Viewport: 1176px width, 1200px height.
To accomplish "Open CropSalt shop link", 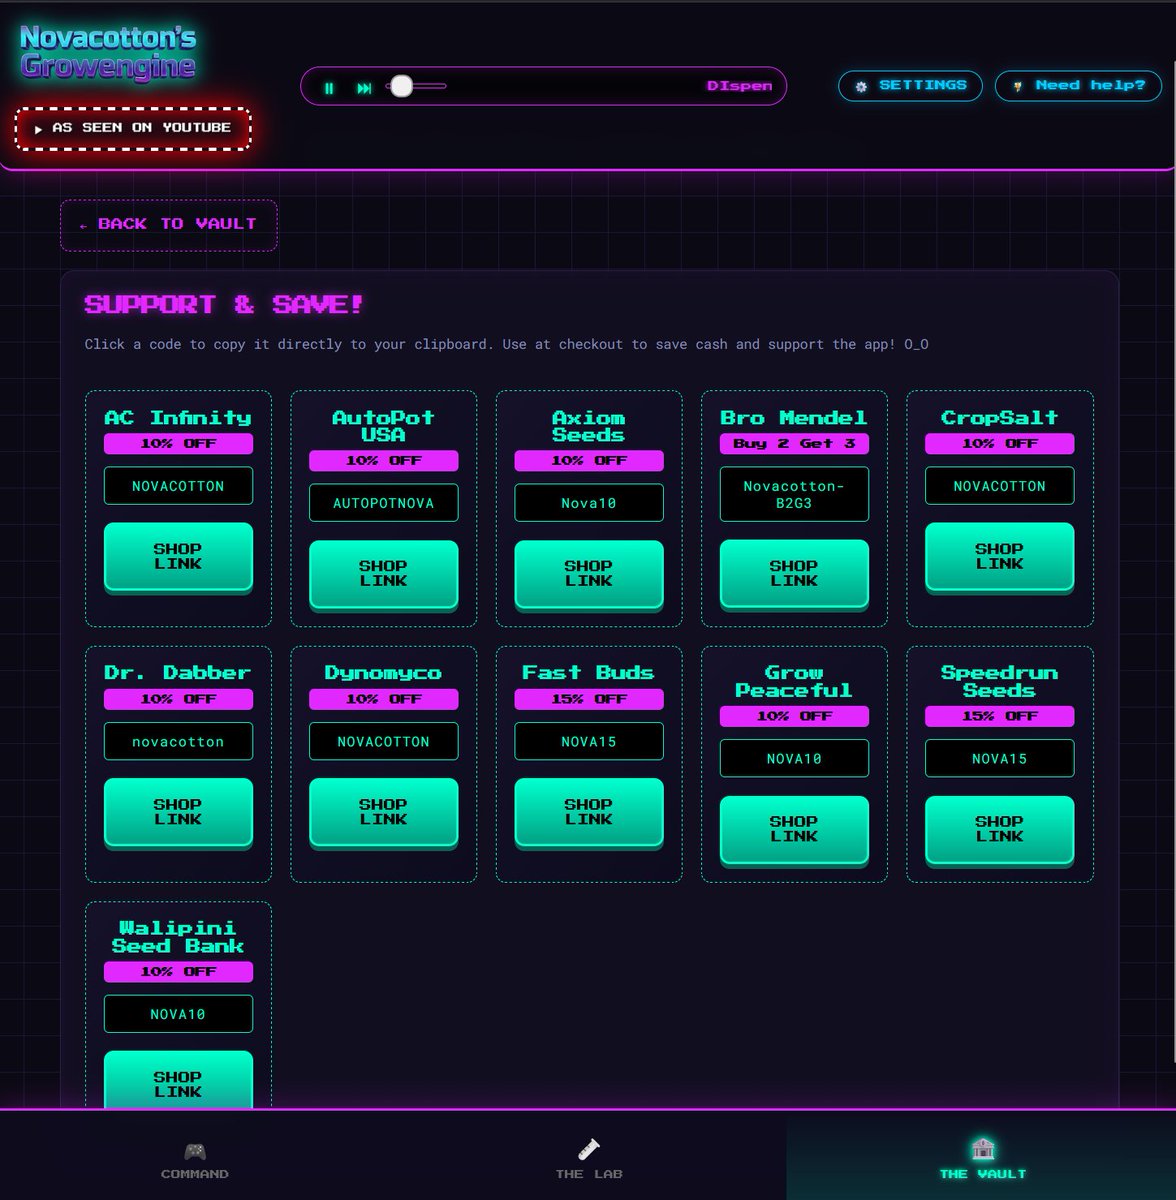I will pyautogui.click(x=1000, y=557).
